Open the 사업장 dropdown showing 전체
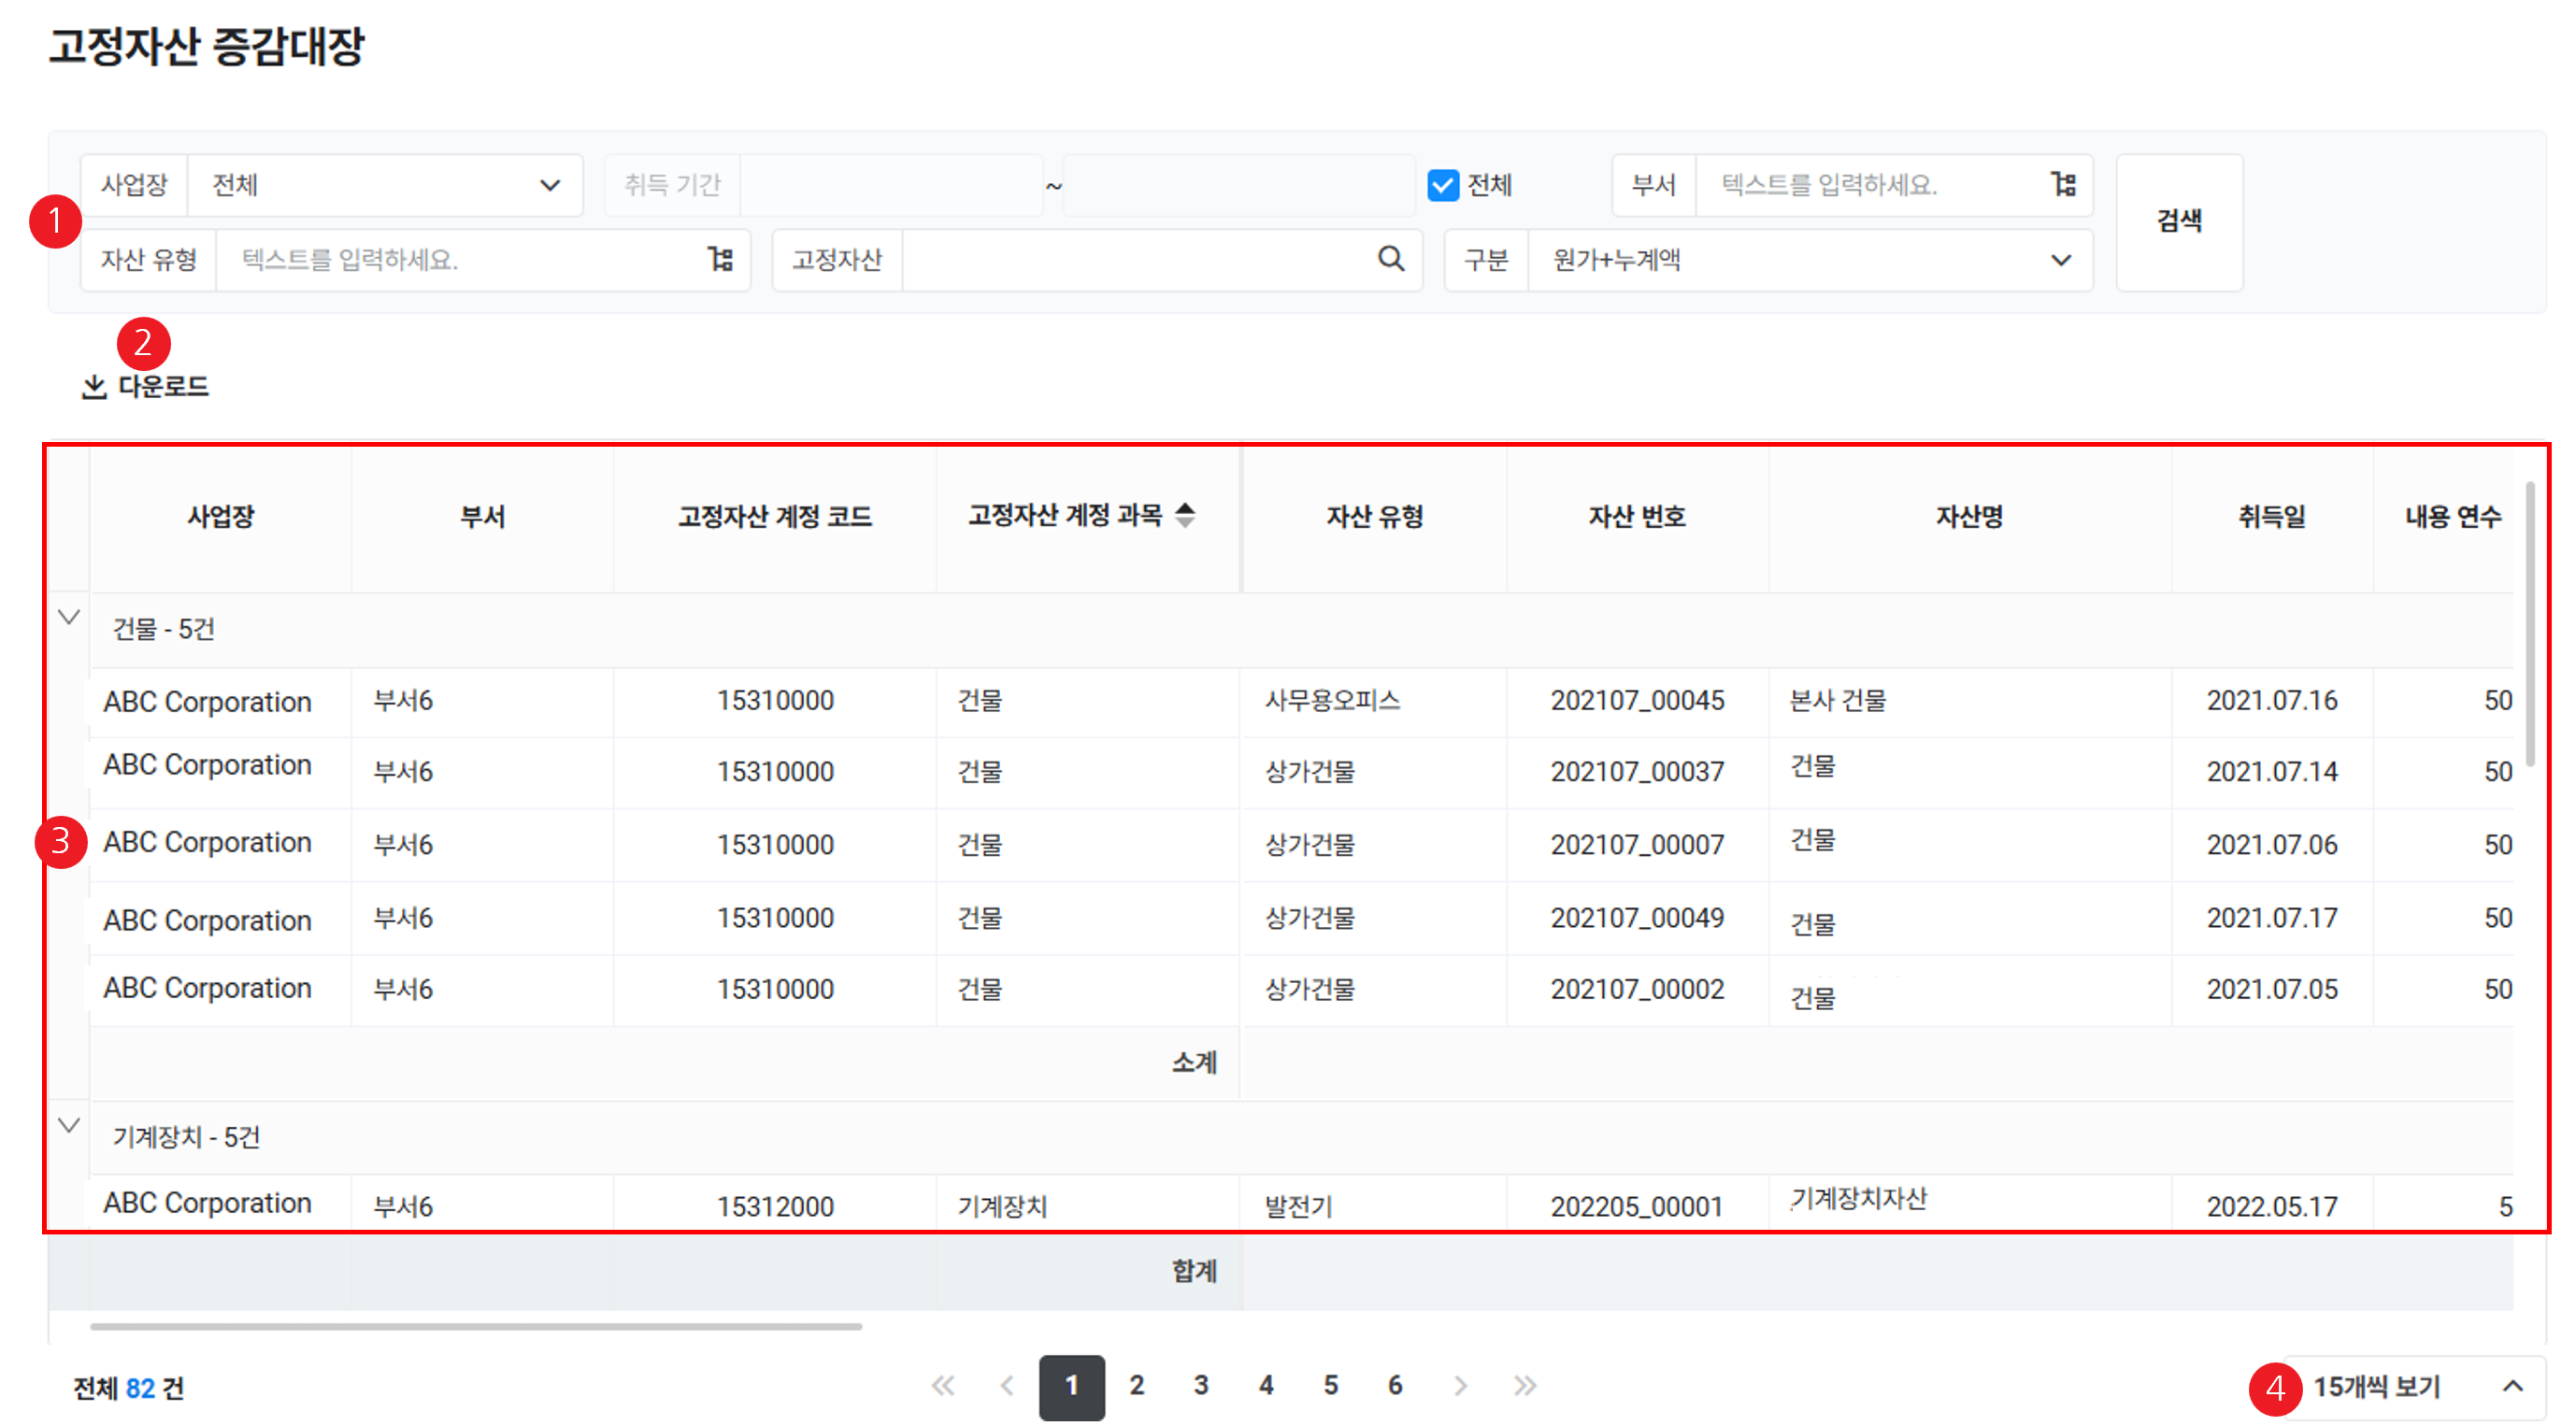Image resolution: width=2576 pixels, height=1426 pixels. pos(385,185)
